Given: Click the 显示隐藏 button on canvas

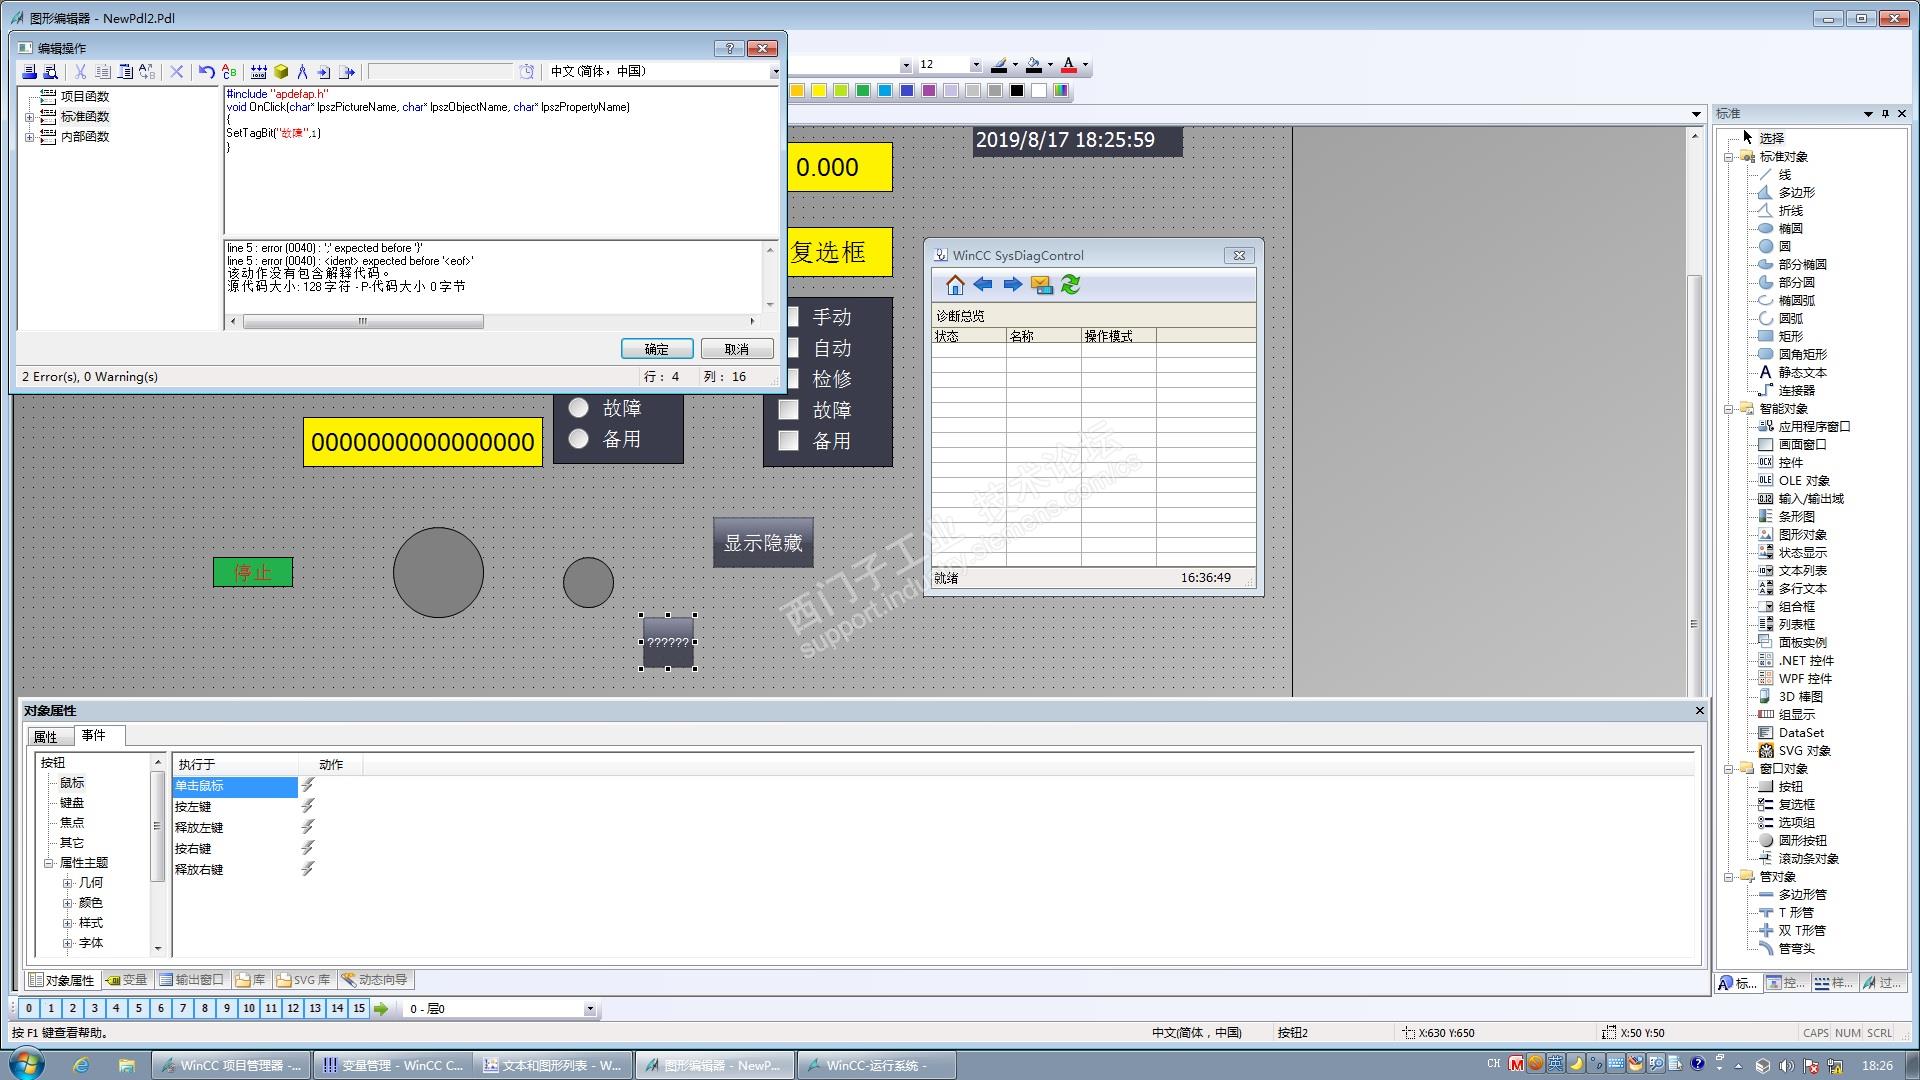Looking at the screenshot, I should pos(763,543).
